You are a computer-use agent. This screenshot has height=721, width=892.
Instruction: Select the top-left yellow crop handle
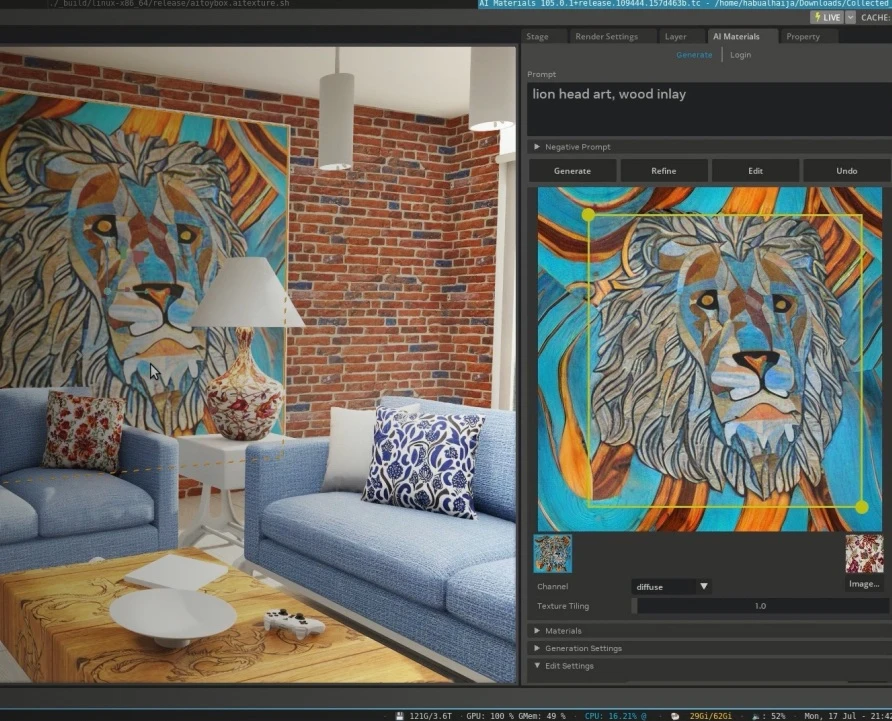pos(588,215)
